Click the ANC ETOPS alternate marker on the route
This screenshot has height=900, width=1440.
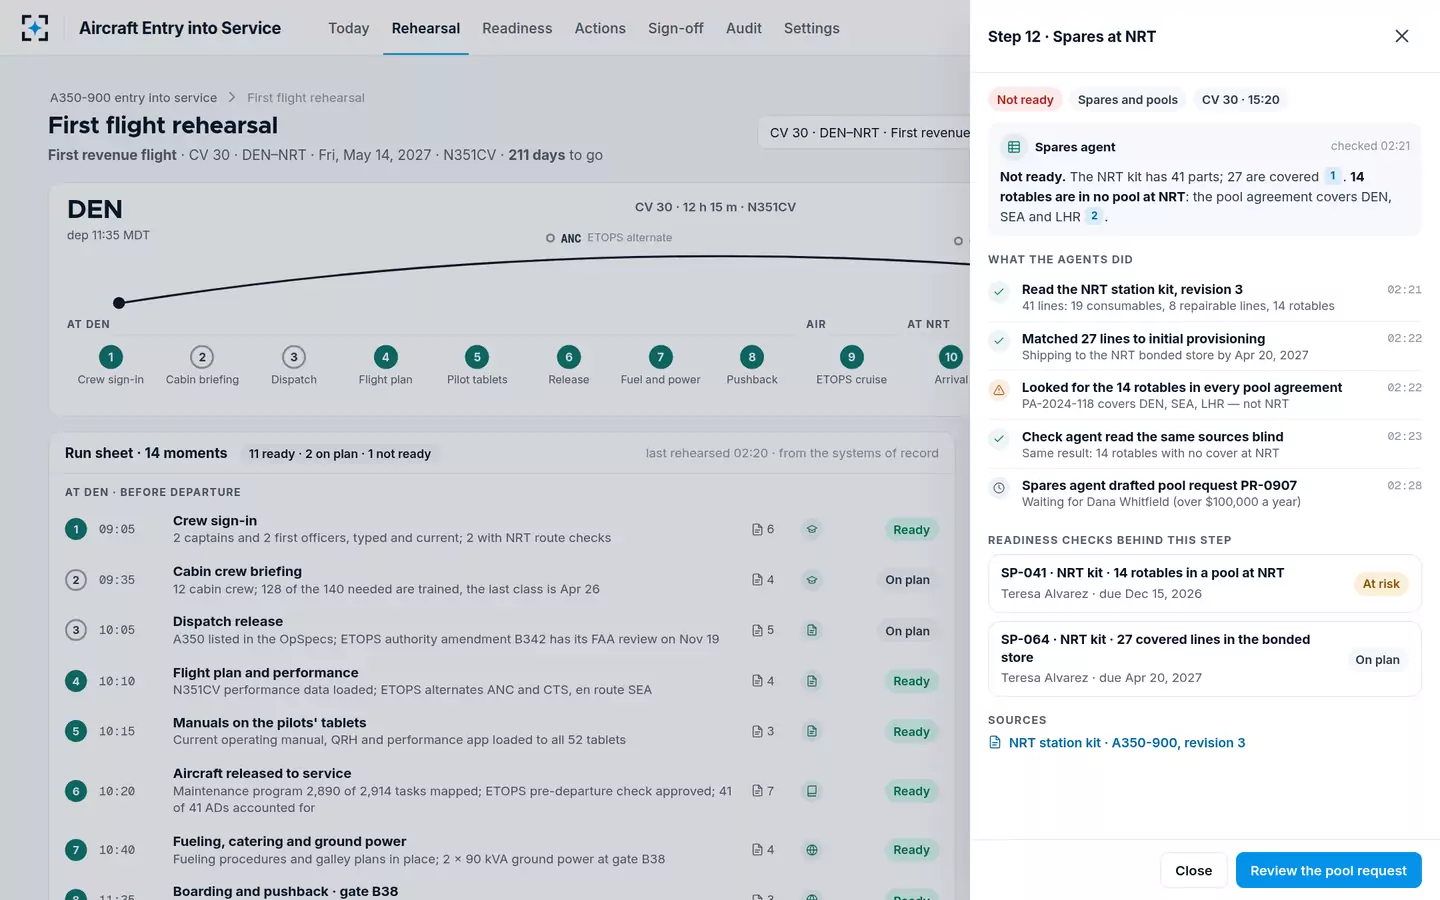tap(551, 238)
